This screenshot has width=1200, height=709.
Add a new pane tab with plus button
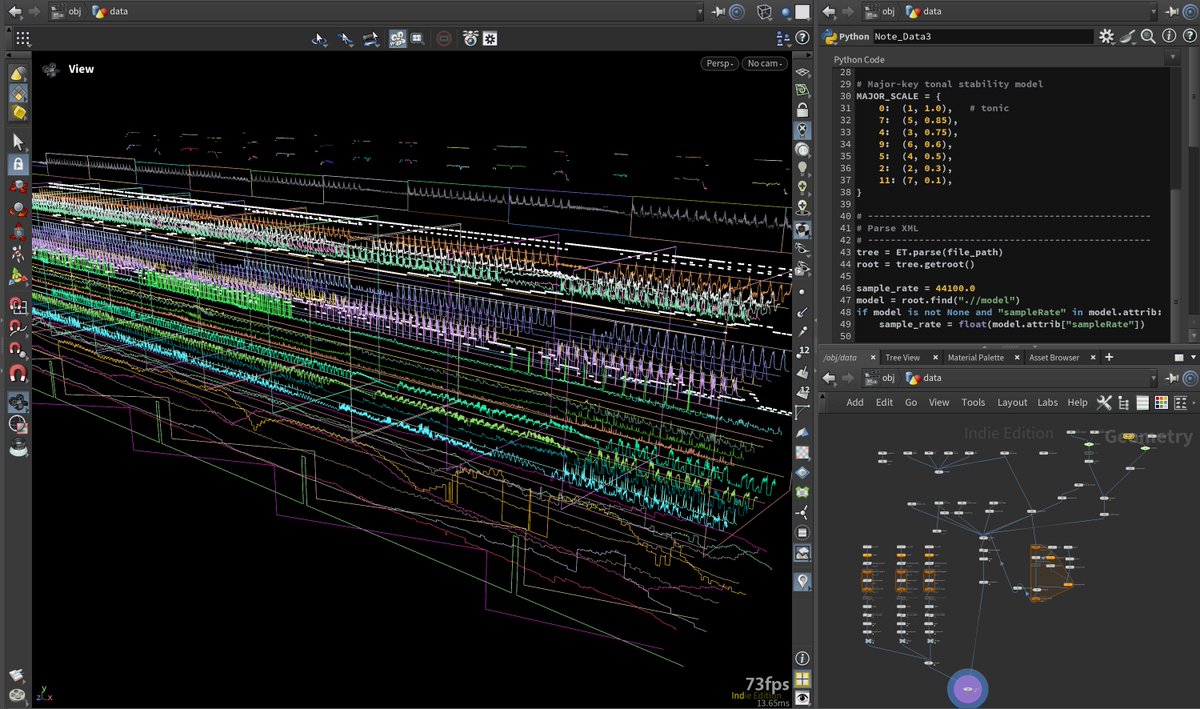[x=1108, y=357]
